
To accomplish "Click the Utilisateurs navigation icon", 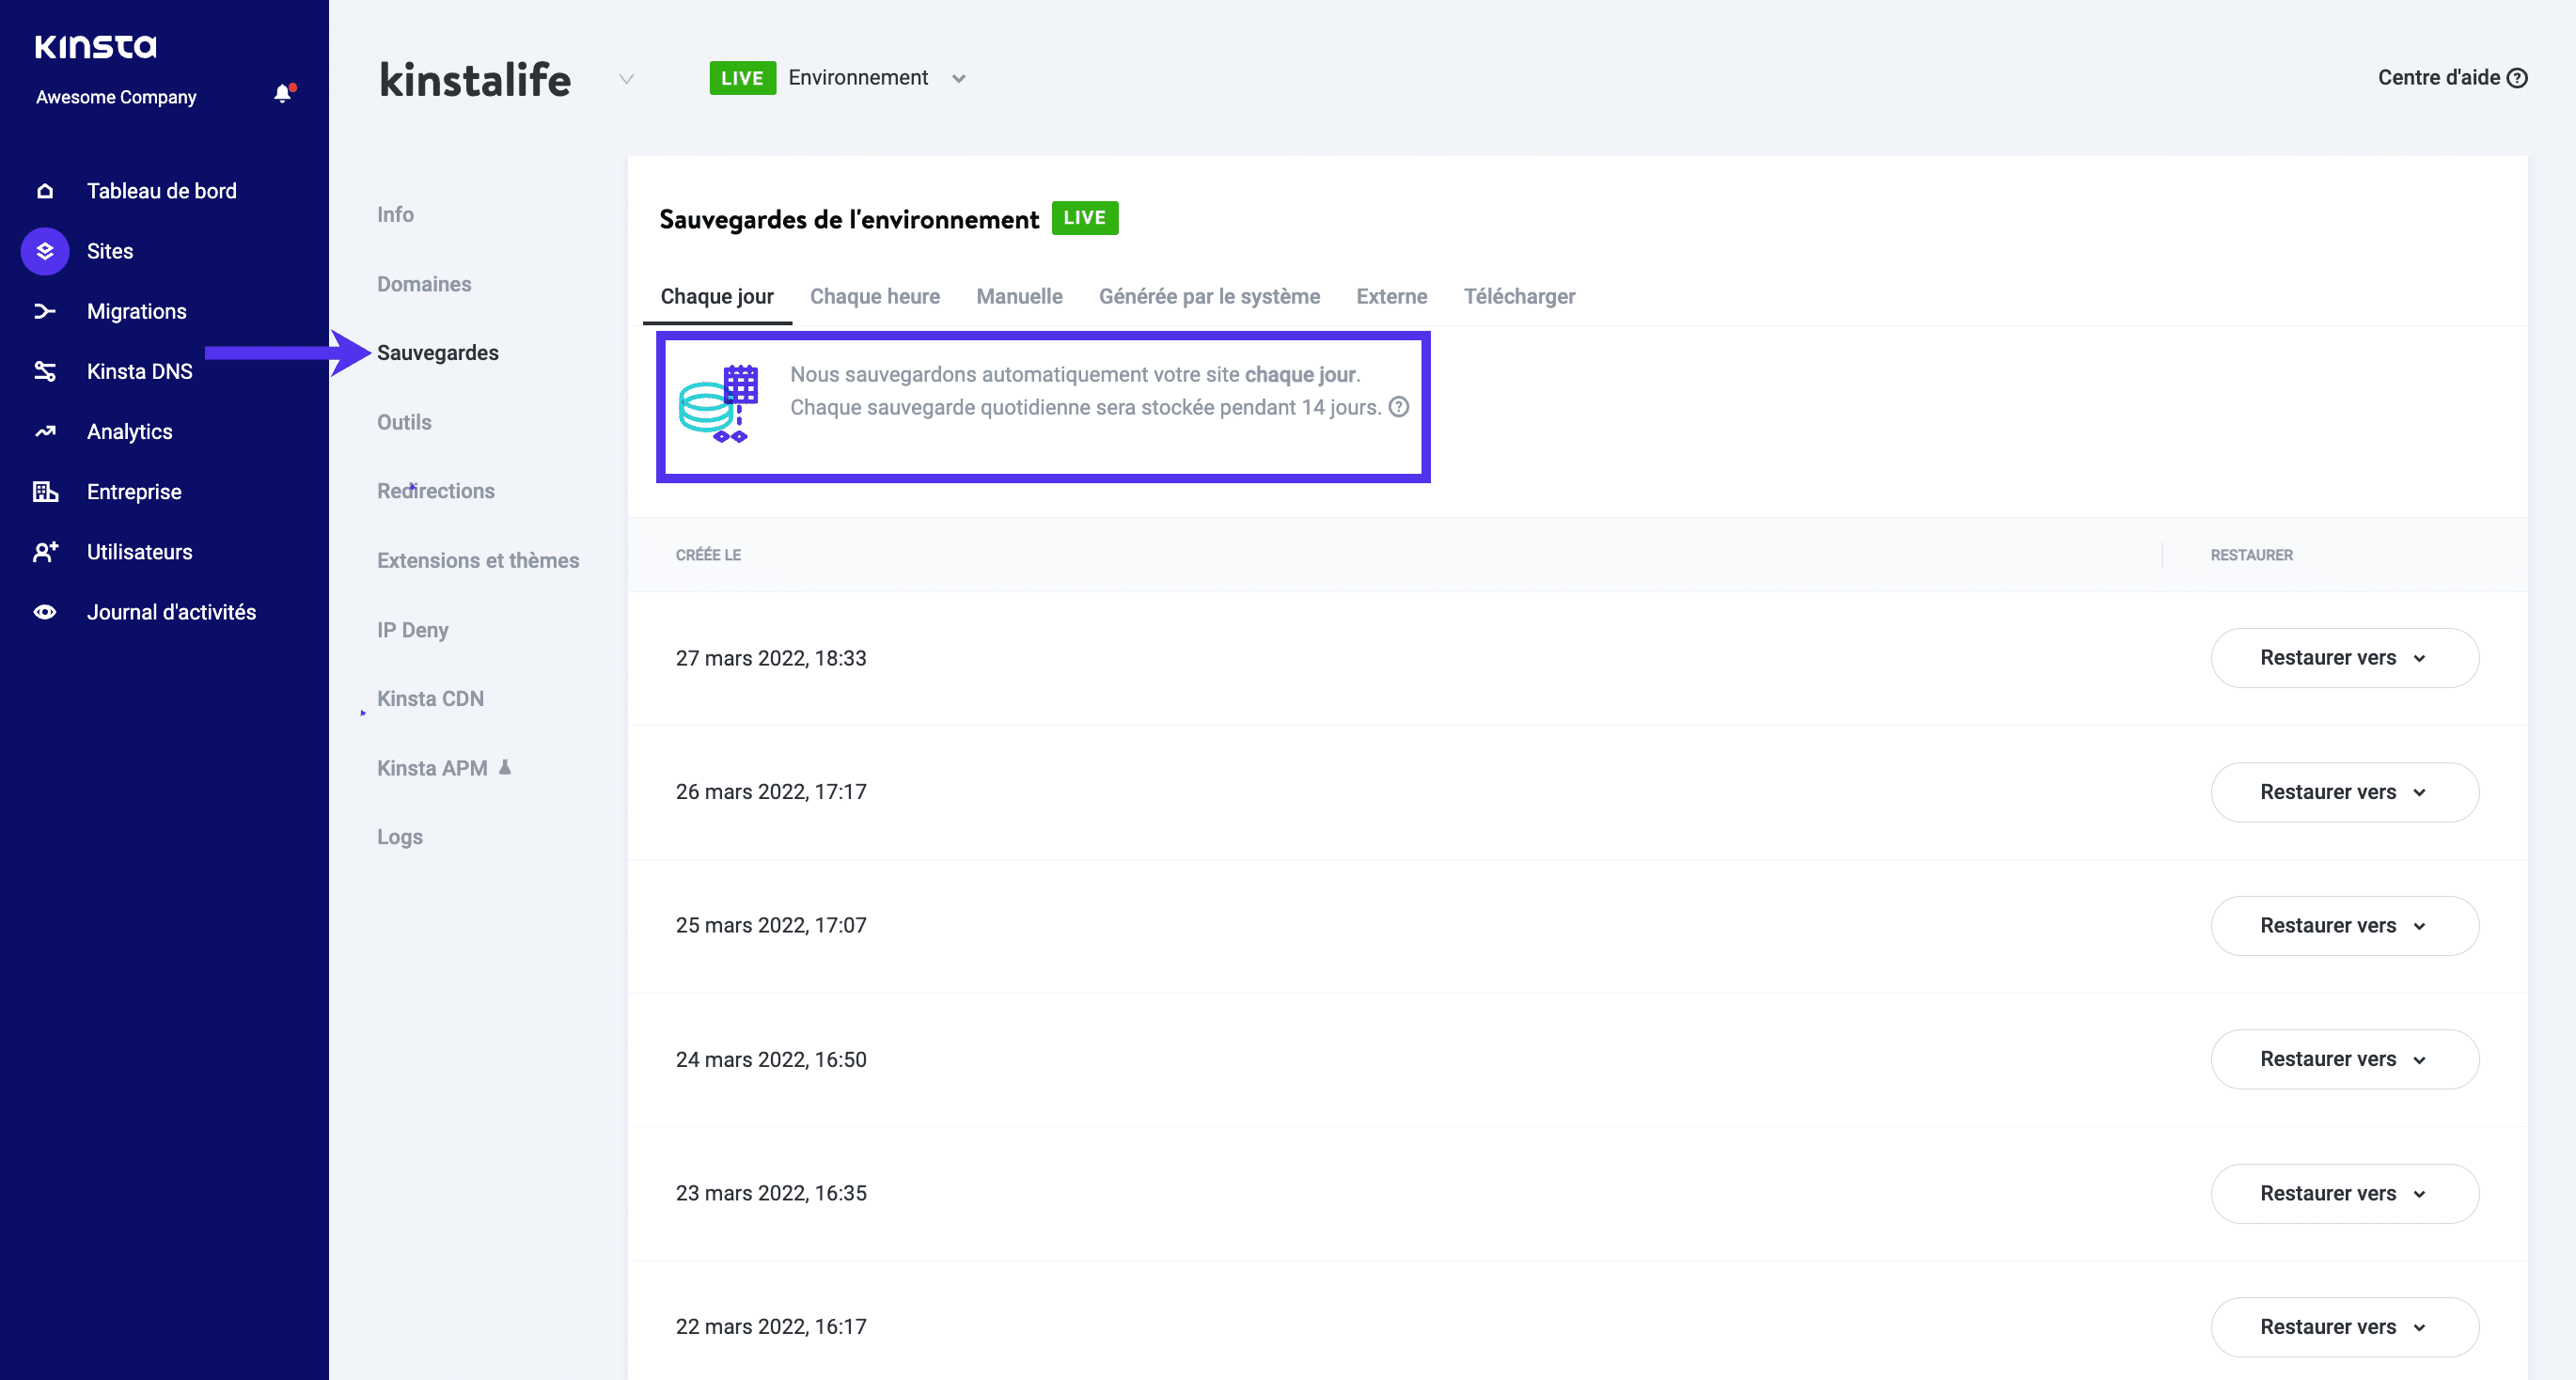I will point(46,552).
